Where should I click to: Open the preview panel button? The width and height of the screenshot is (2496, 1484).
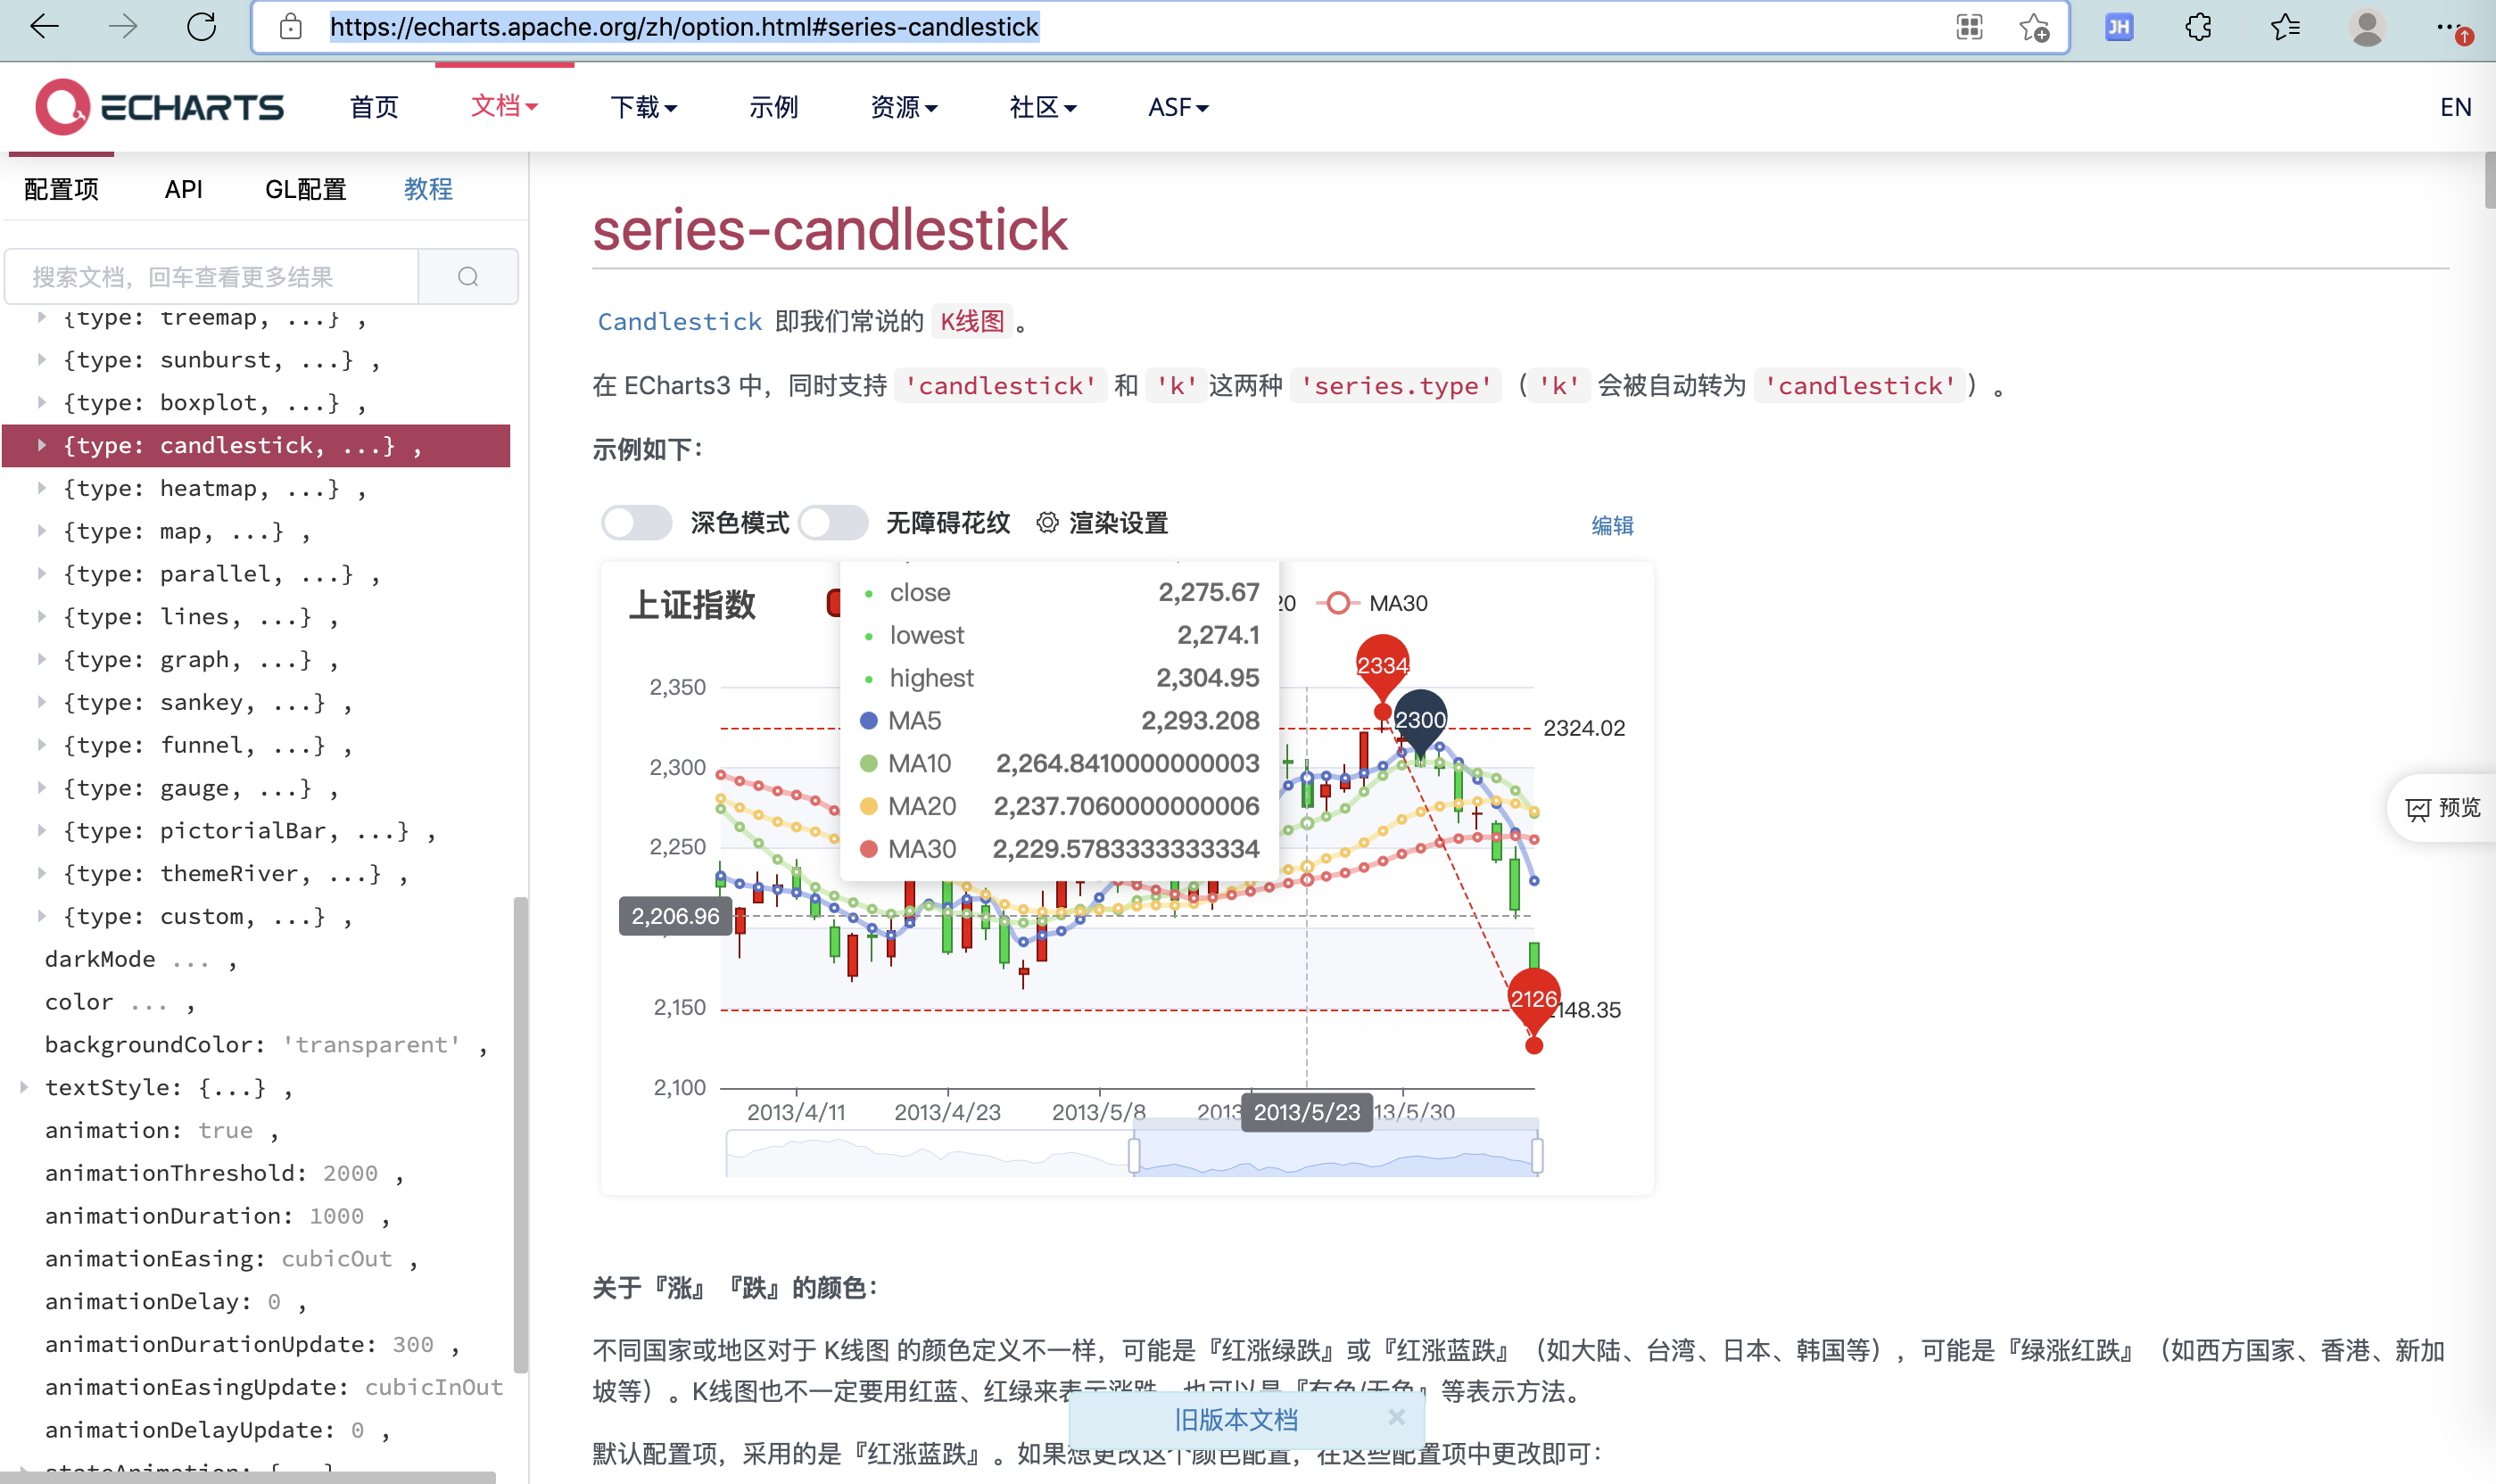pos(2443,808)
